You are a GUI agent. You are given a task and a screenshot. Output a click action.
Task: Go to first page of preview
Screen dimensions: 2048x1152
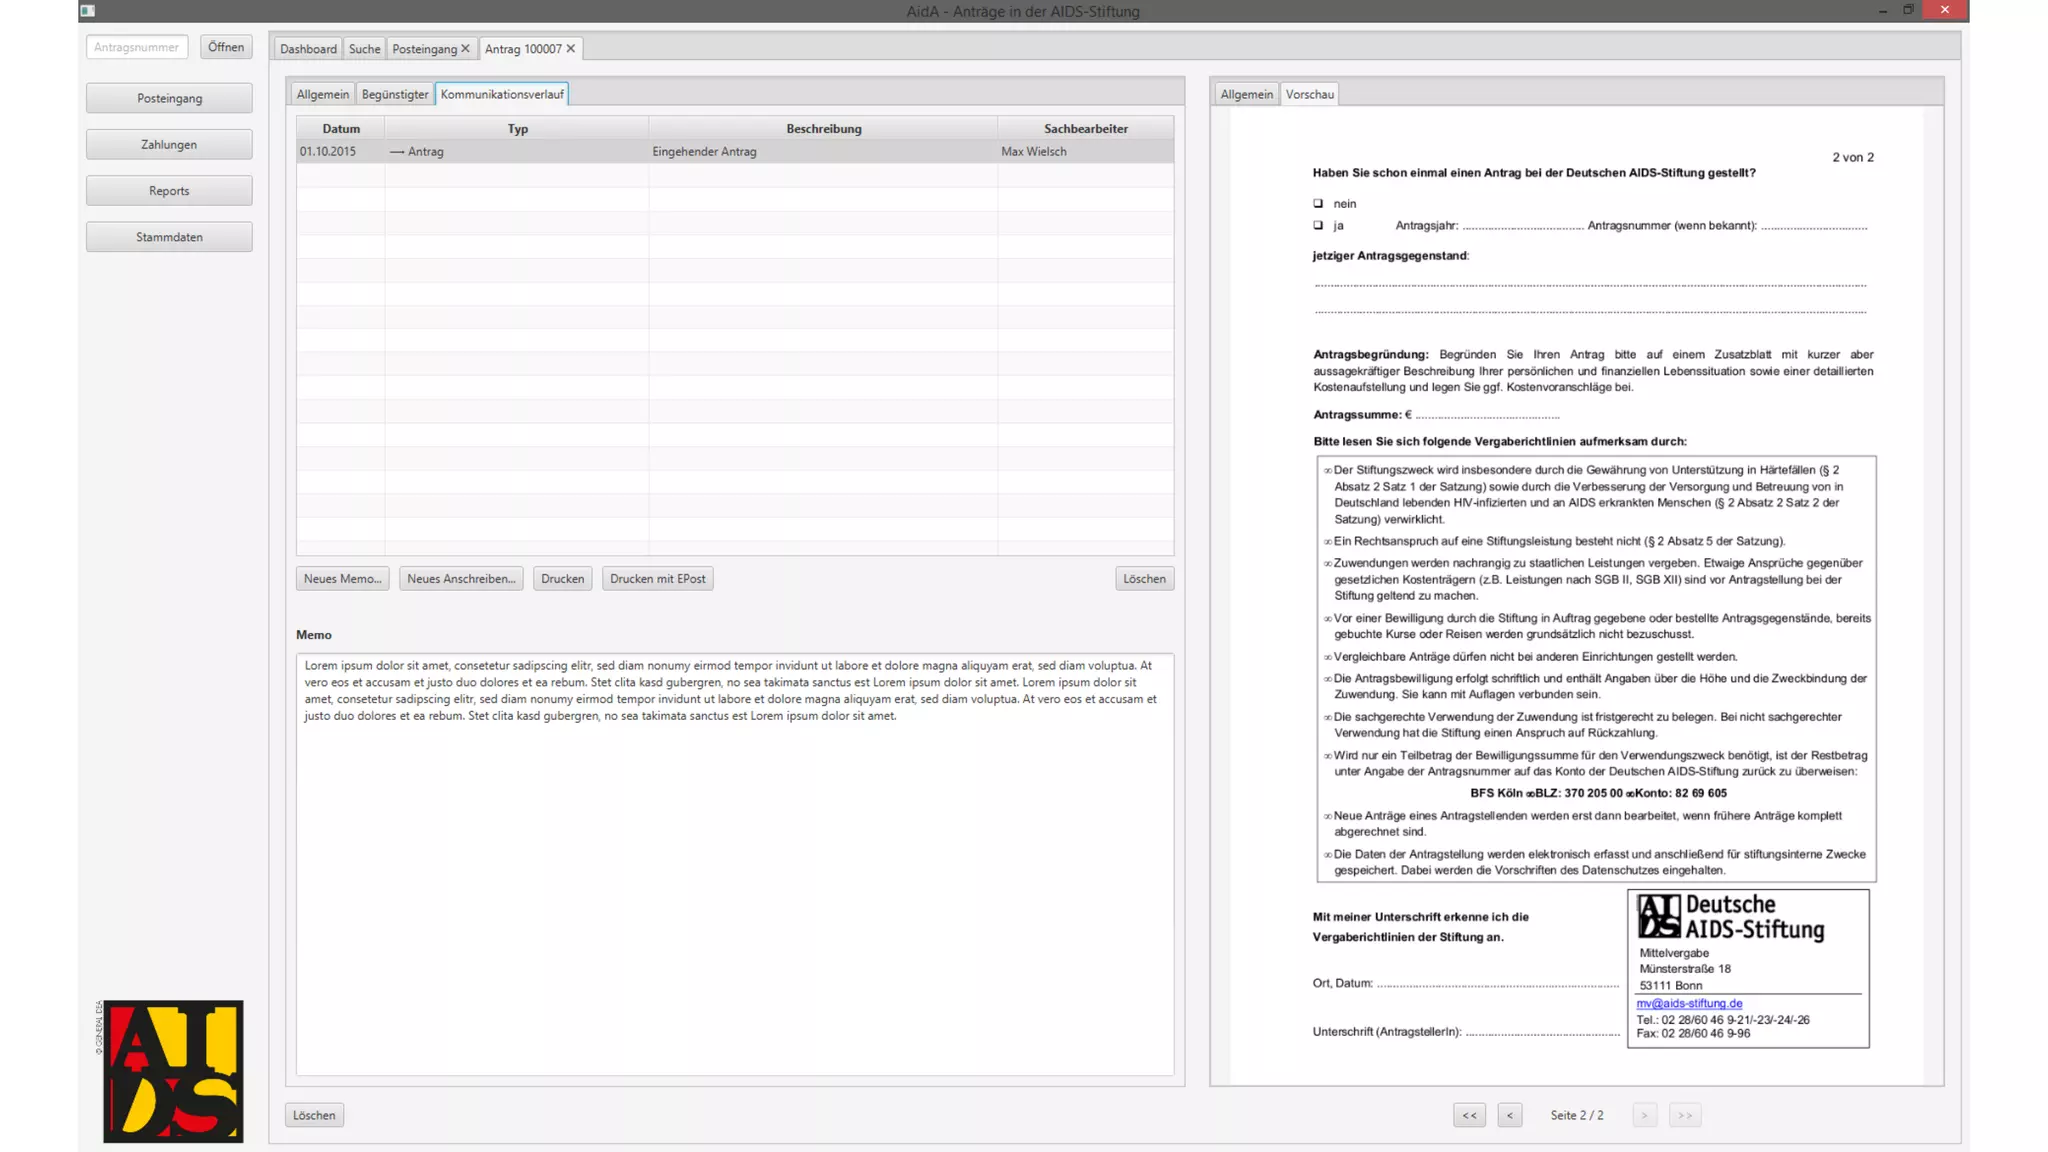click(x=1469, y=1115)
